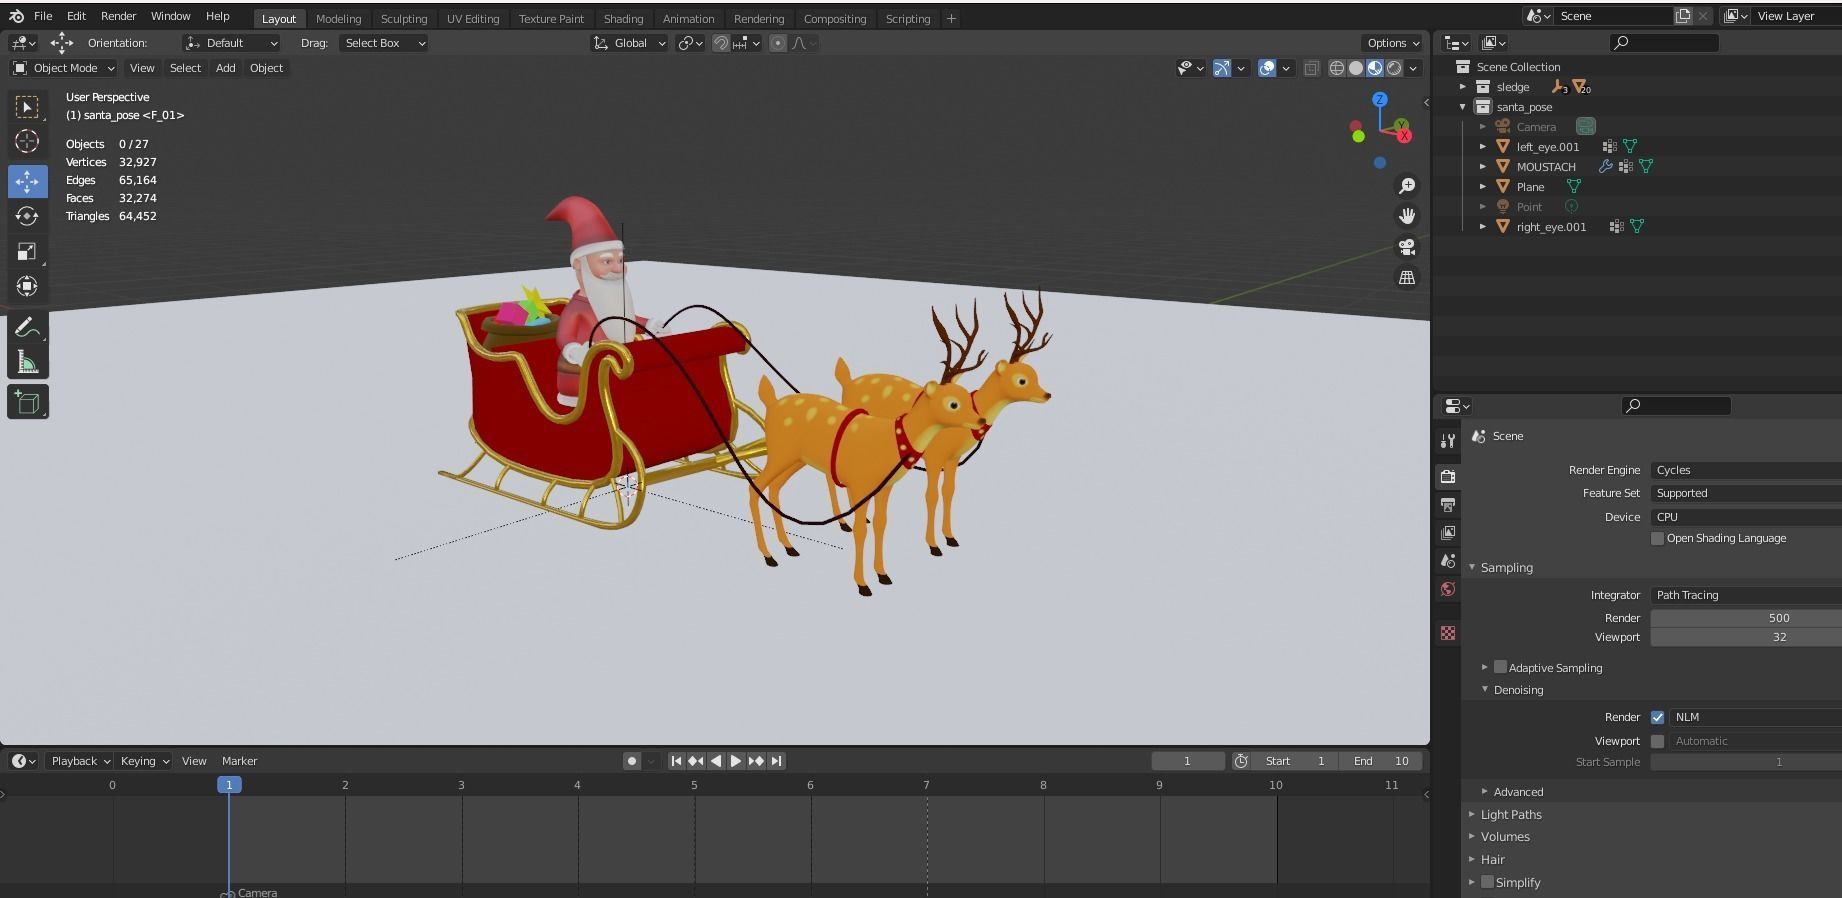Select the Add Cube tool

(x=28, y=402)
